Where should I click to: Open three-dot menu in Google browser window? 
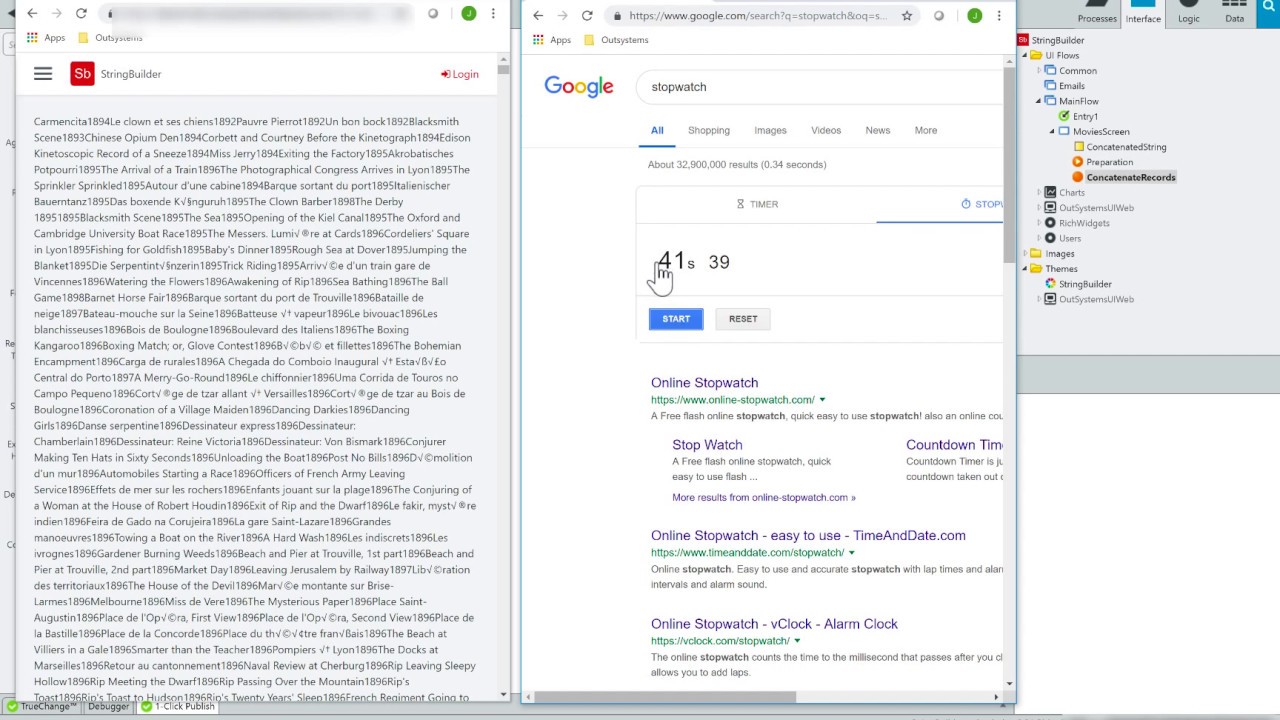pyautogui.click(x=999, y=16)
